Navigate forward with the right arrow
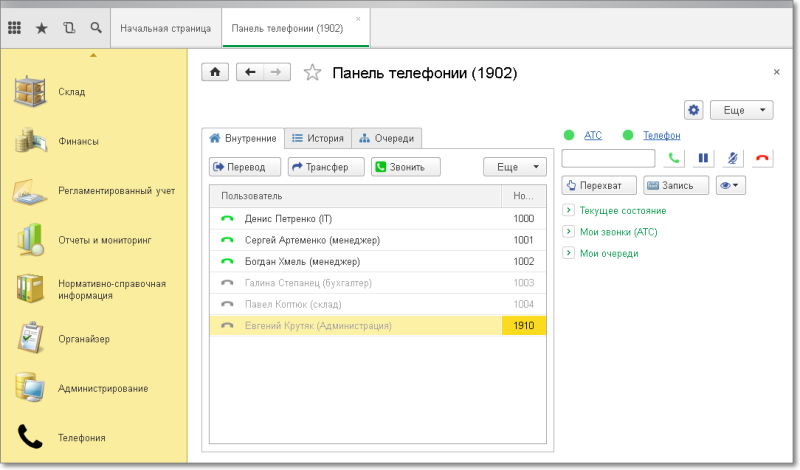The height and width of the screenshot is (470, 800). coord(277,72)
